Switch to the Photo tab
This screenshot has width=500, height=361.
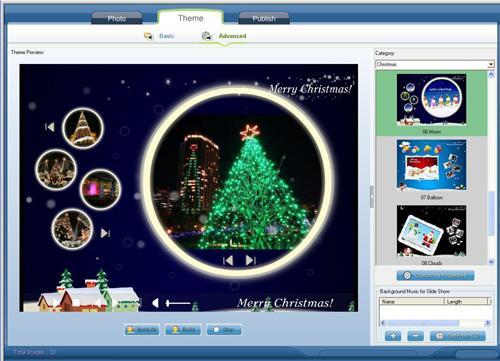click(x=117, y=18)
